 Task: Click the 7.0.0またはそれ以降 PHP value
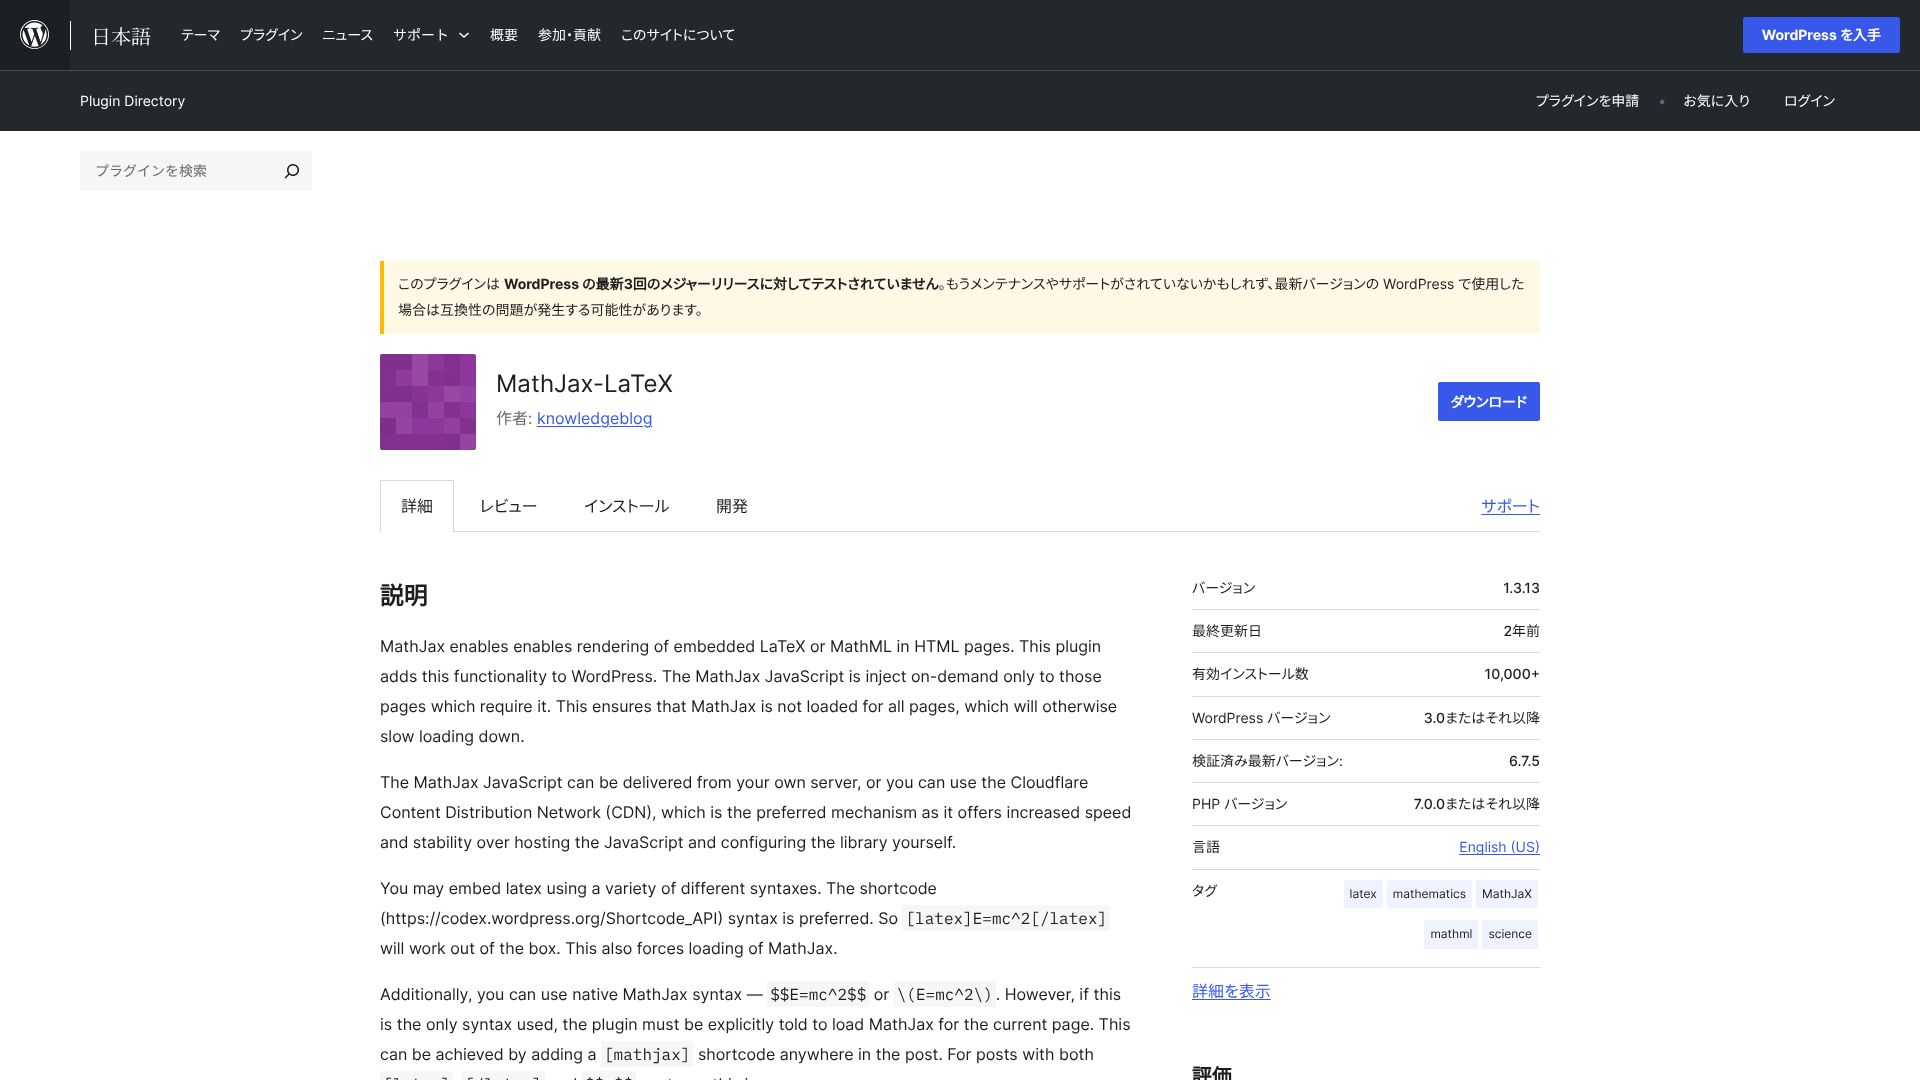coord(1476,804)
